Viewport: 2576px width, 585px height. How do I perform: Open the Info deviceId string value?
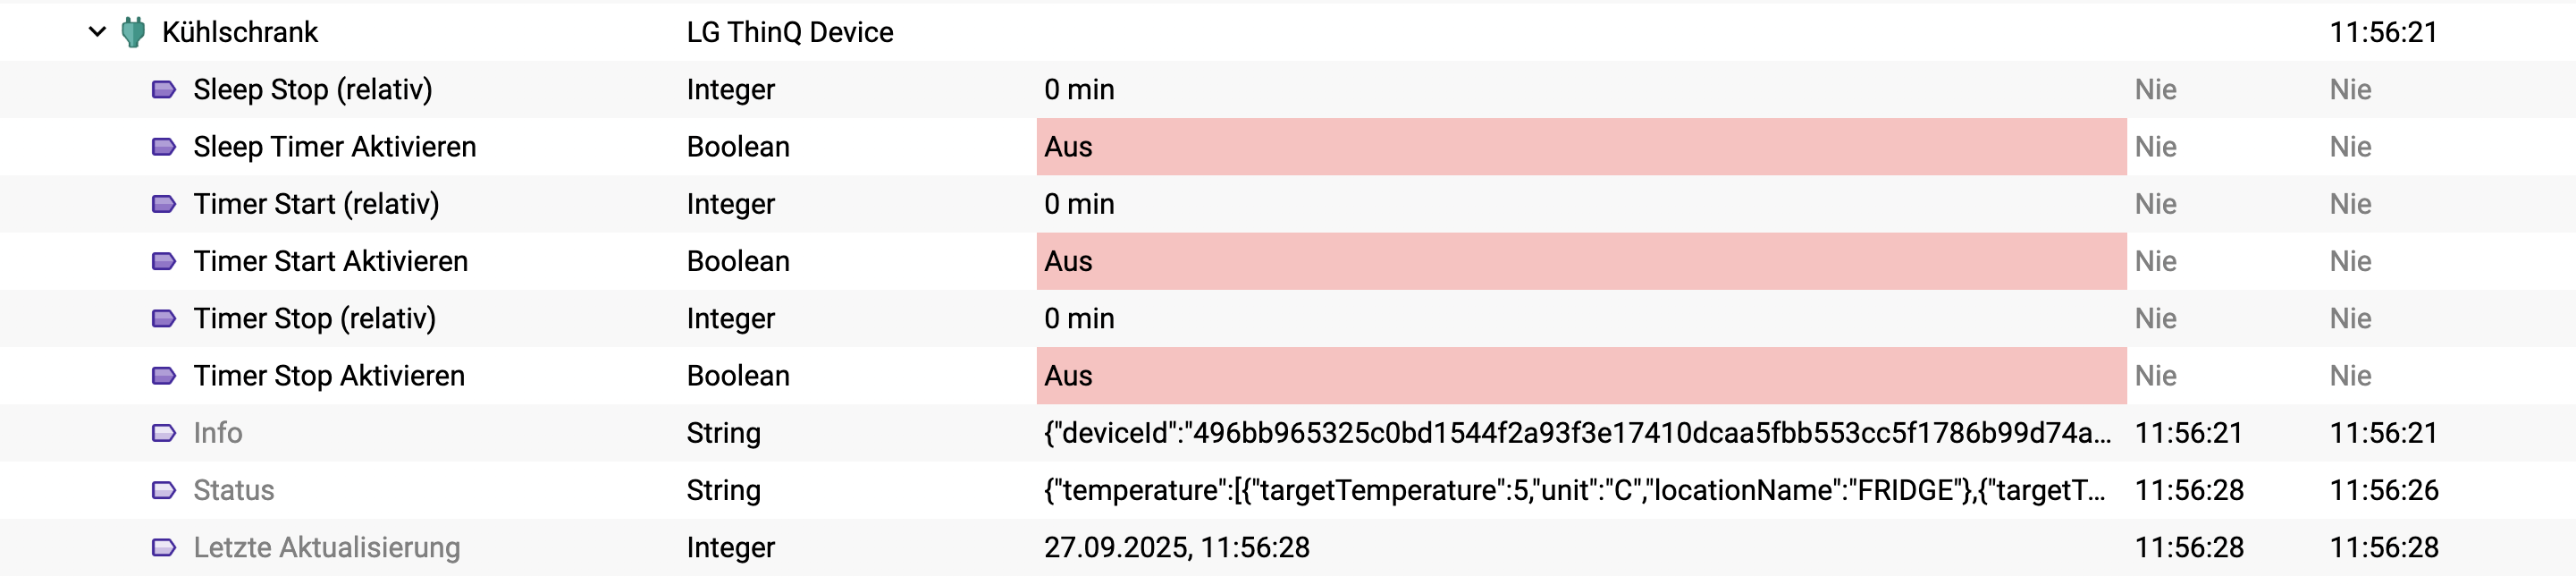point(1576,433)
